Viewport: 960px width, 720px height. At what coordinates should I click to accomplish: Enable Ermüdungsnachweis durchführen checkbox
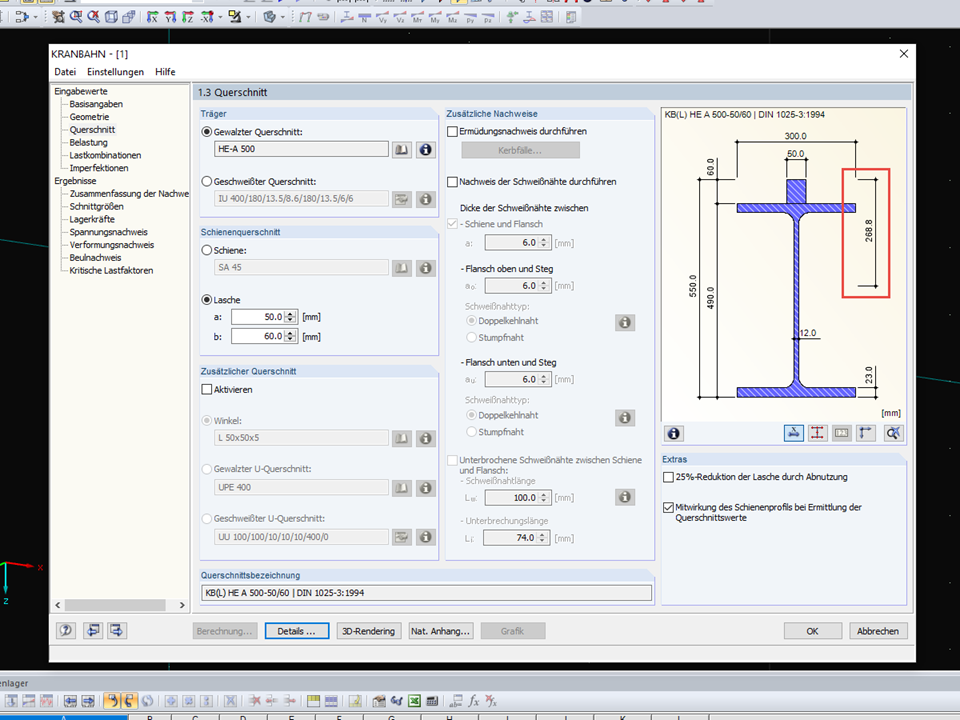coord(452,131)
